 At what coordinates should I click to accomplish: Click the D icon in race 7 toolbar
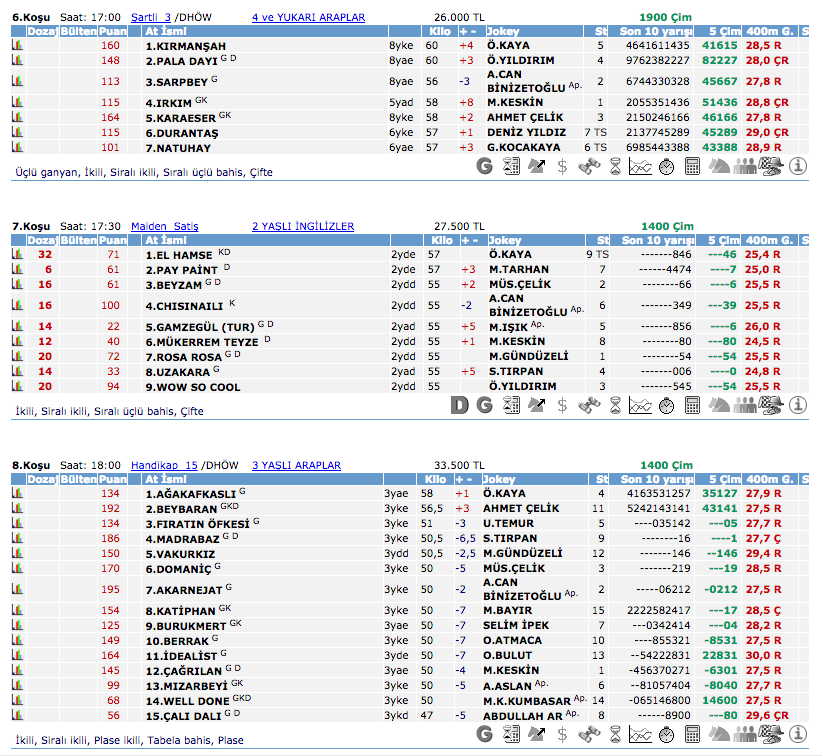459,405
